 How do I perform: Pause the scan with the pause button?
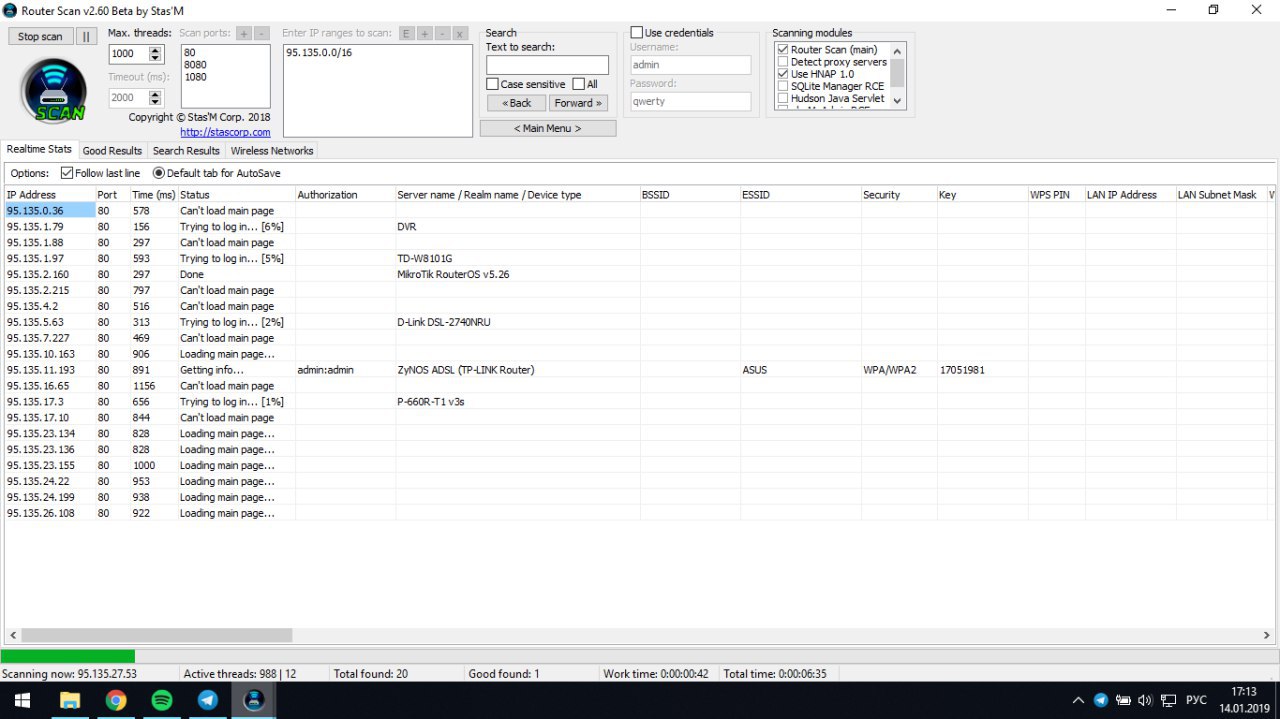(x=86, y=36)
